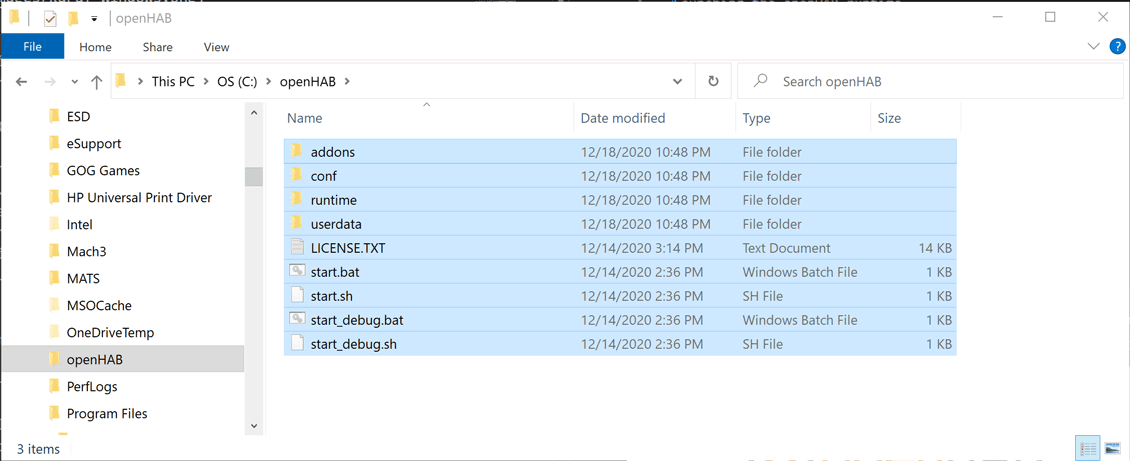
Task: Click in the Search openHAB field
Action: [940, 82]
